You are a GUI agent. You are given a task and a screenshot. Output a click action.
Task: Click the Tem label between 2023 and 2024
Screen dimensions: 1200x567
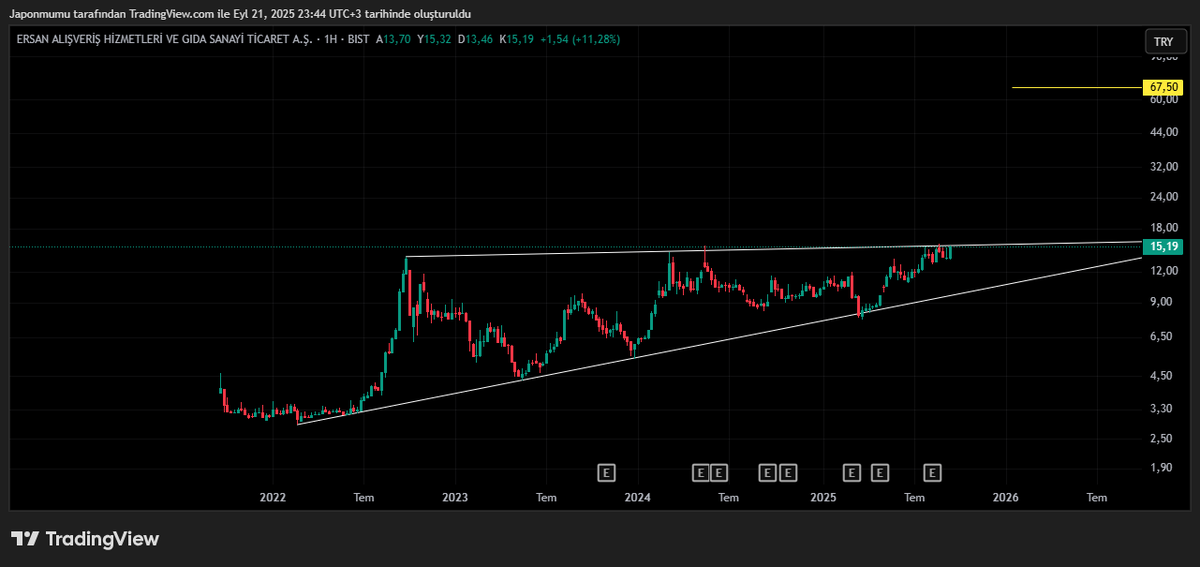(546, 497)
